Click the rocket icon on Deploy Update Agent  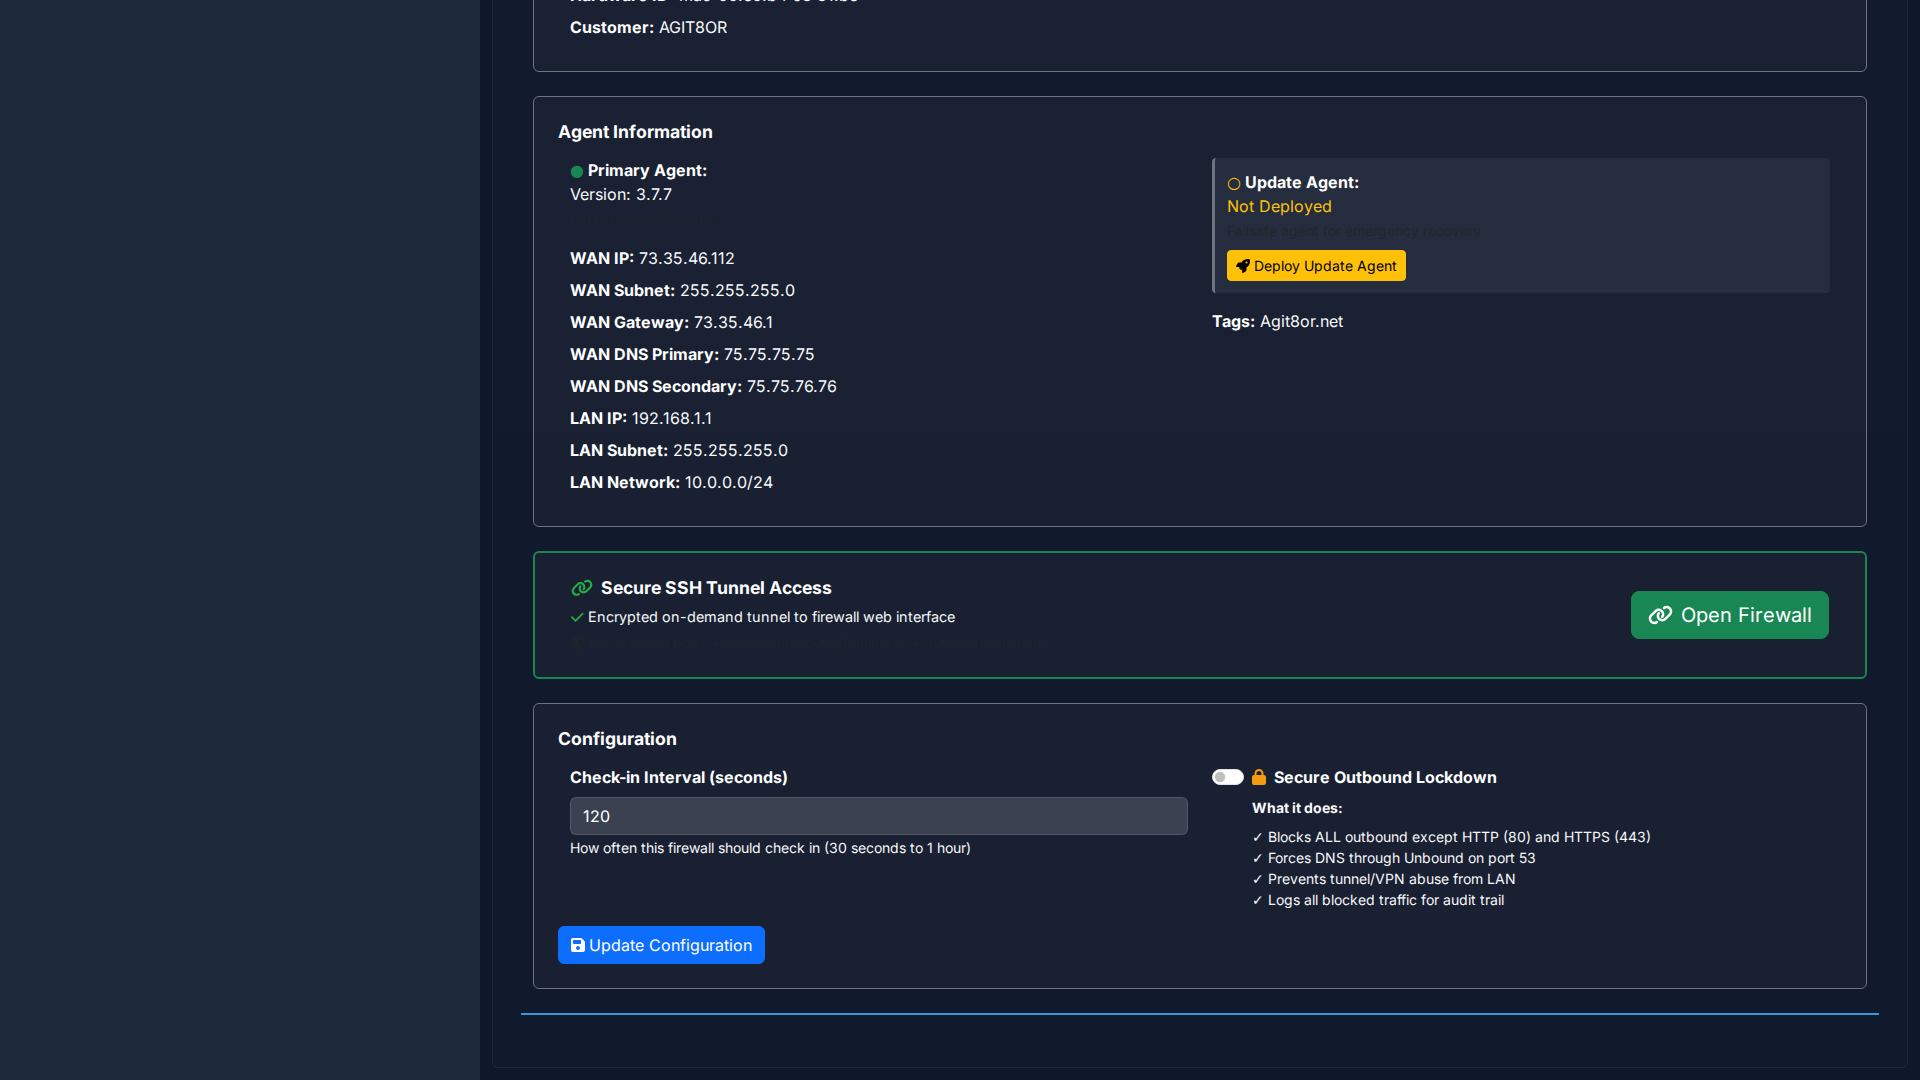coord(1243,266)
